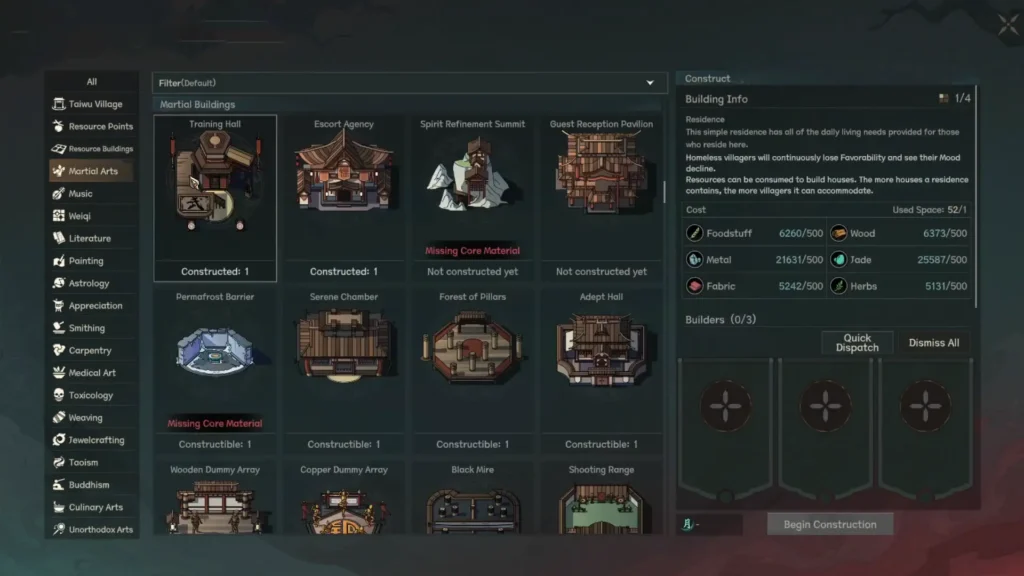Click the Foodstuff resource icon

tap(694, 232)
